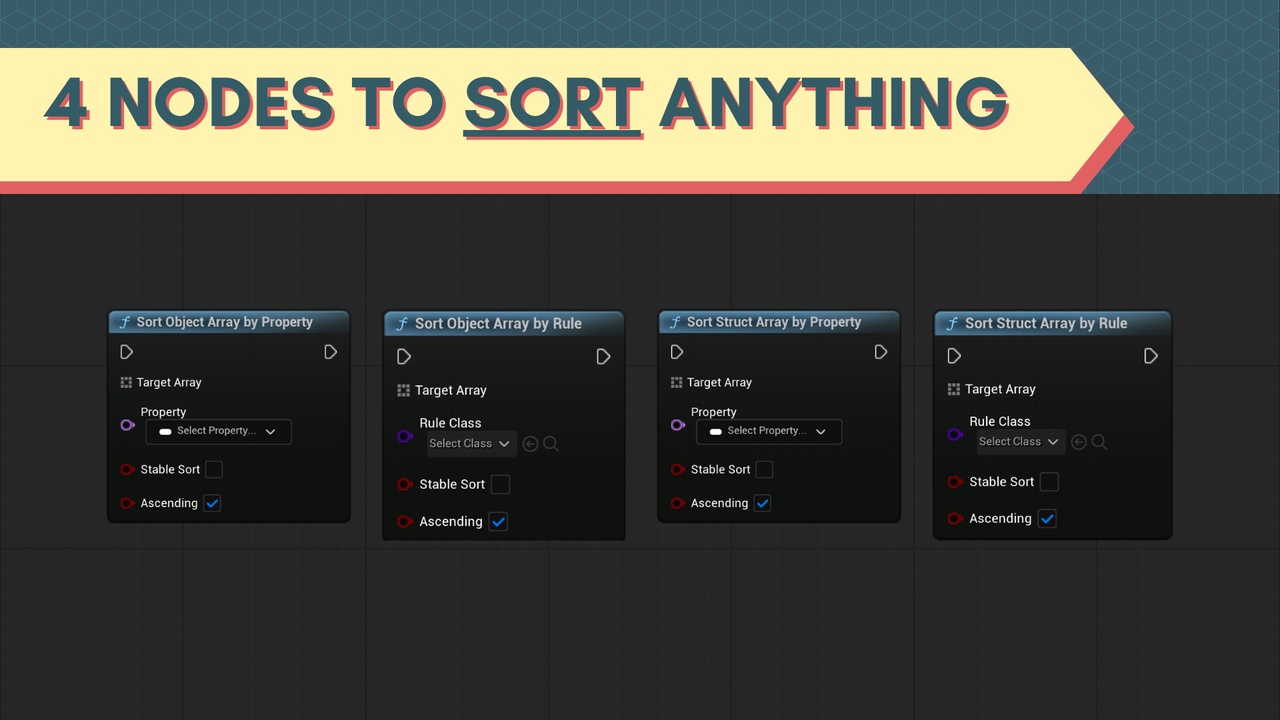Uncheck Ascending on Sort Object Array by Rule
The width and height of the screenshot is (1280, 720).
498,521
